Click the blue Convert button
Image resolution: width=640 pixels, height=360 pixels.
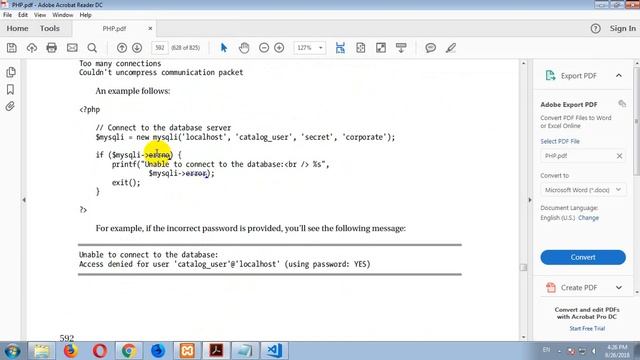point(583,257)
